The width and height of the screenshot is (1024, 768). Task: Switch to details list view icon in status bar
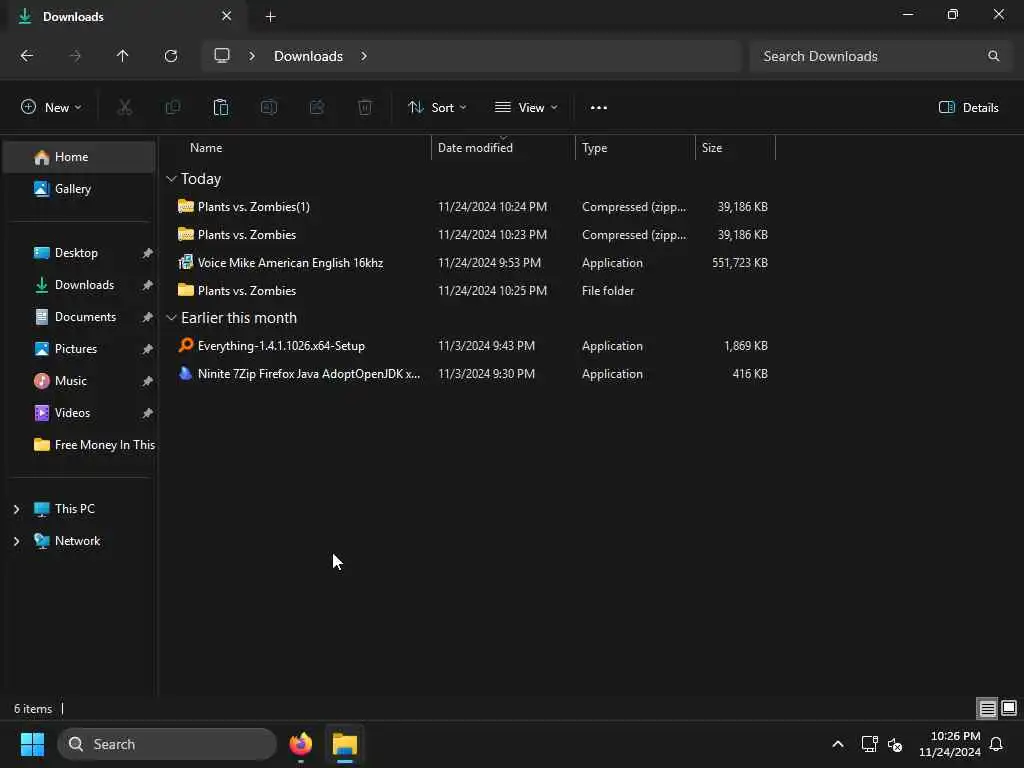987,708
